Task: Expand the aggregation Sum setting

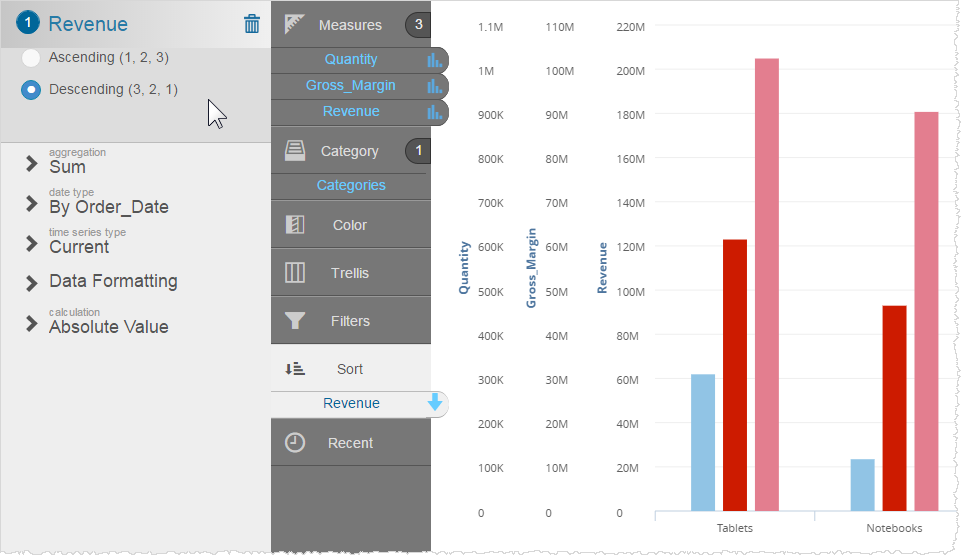Action: point(32,166)
